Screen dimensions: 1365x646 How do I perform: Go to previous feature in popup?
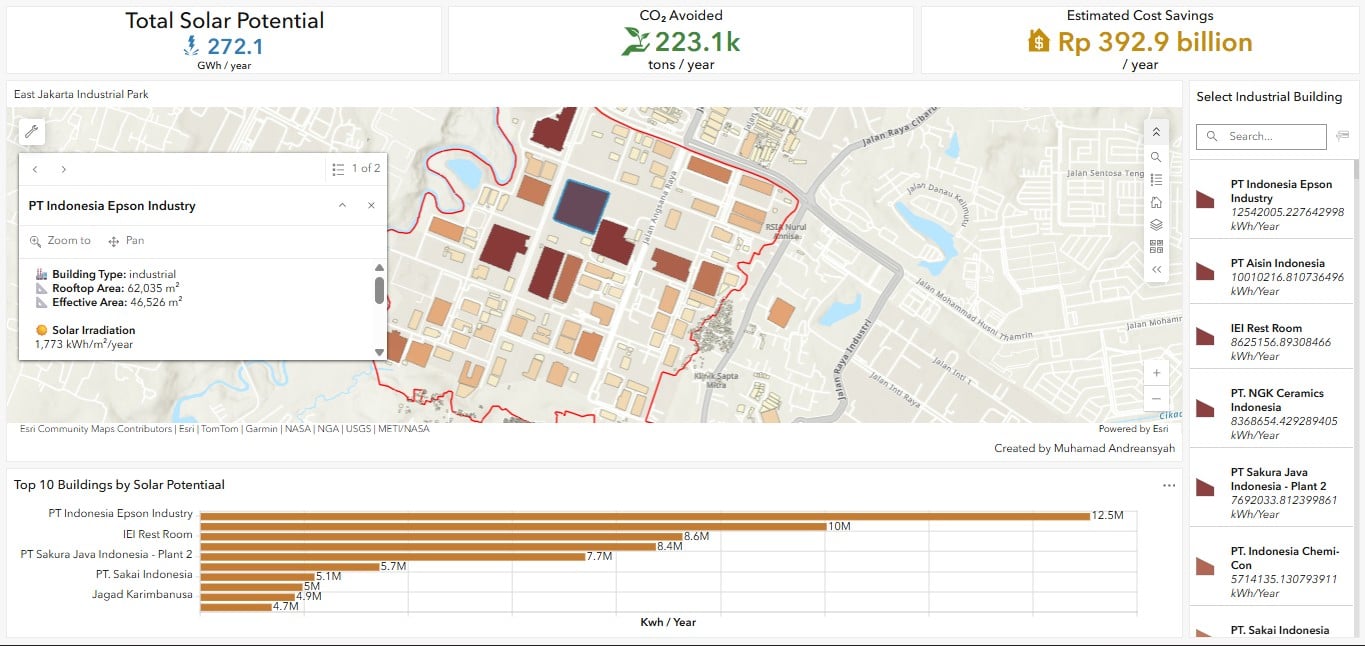click(x=35, y=169)
